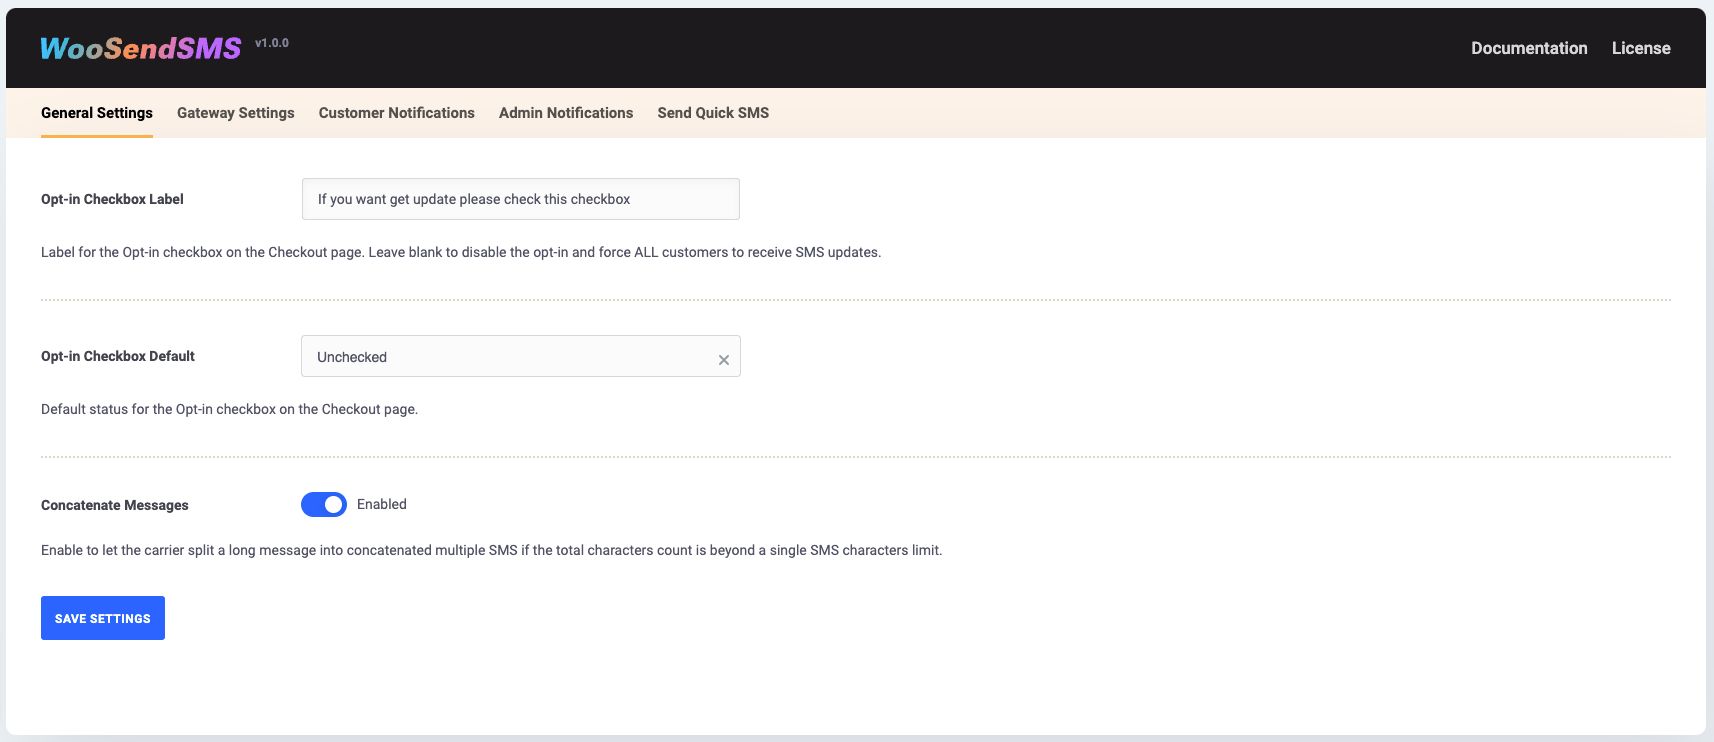1714x742 pixels.
Task: Open the Documentation link
Action: click(1528, 48)
